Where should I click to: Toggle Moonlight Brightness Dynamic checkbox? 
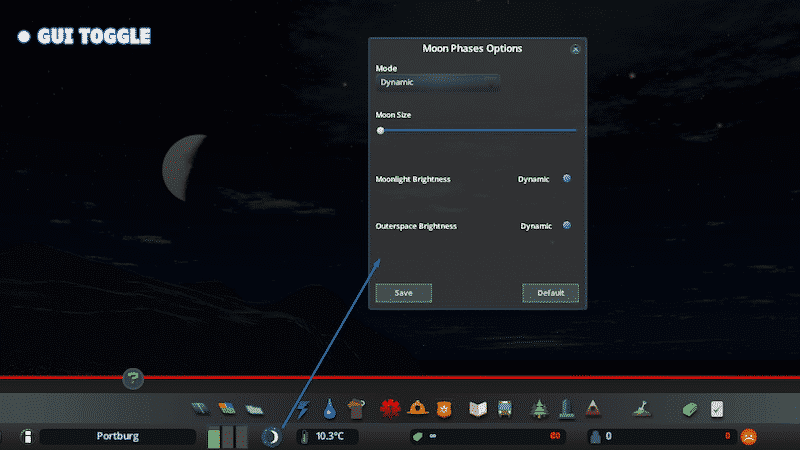[x=567, y=179]
